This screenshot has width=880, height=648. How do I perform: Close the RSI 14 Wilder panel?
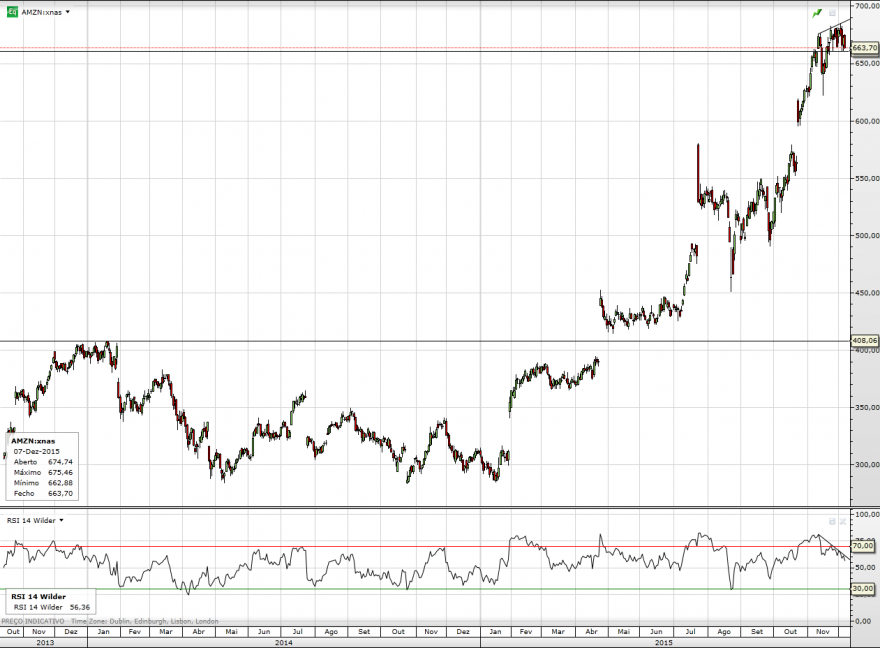(842, 521)
